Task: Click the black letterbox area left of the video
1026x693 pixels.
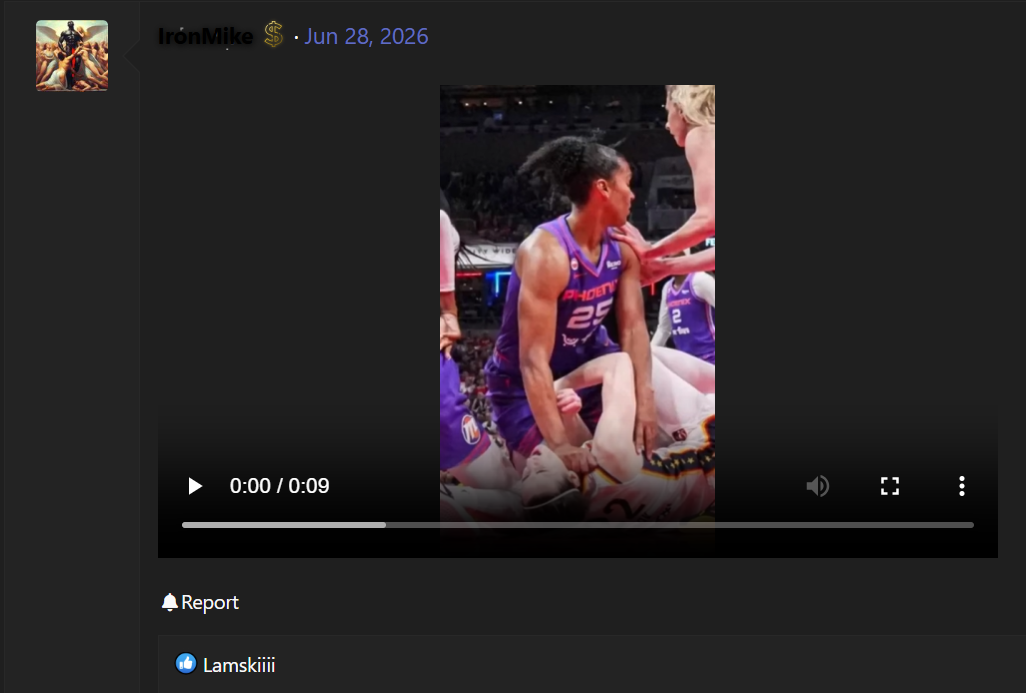Action: coord(298,262)
